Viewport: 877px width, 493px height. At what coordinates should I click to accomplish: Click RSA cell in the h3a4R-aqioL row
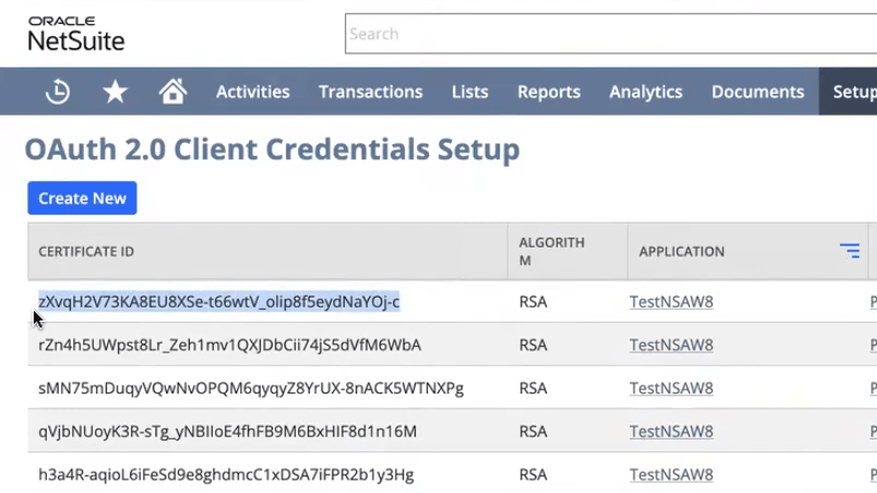533,475
